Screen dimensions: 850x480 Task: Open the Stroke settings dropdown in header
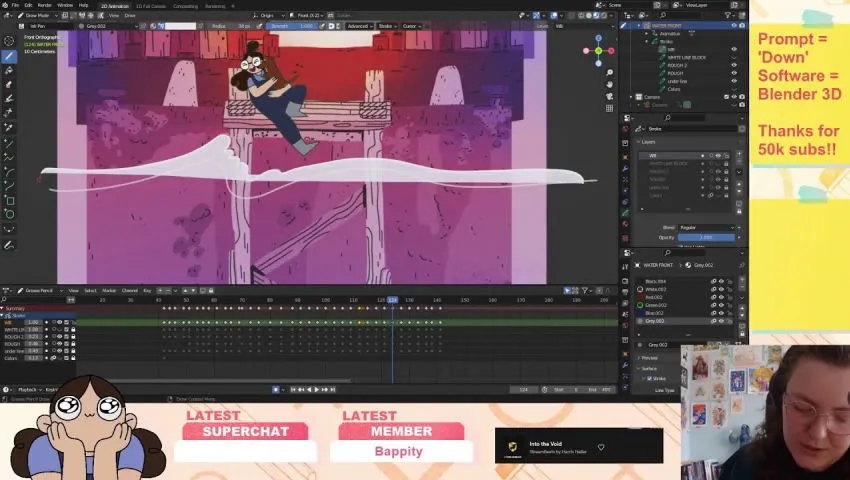click(x=387, y=26)
